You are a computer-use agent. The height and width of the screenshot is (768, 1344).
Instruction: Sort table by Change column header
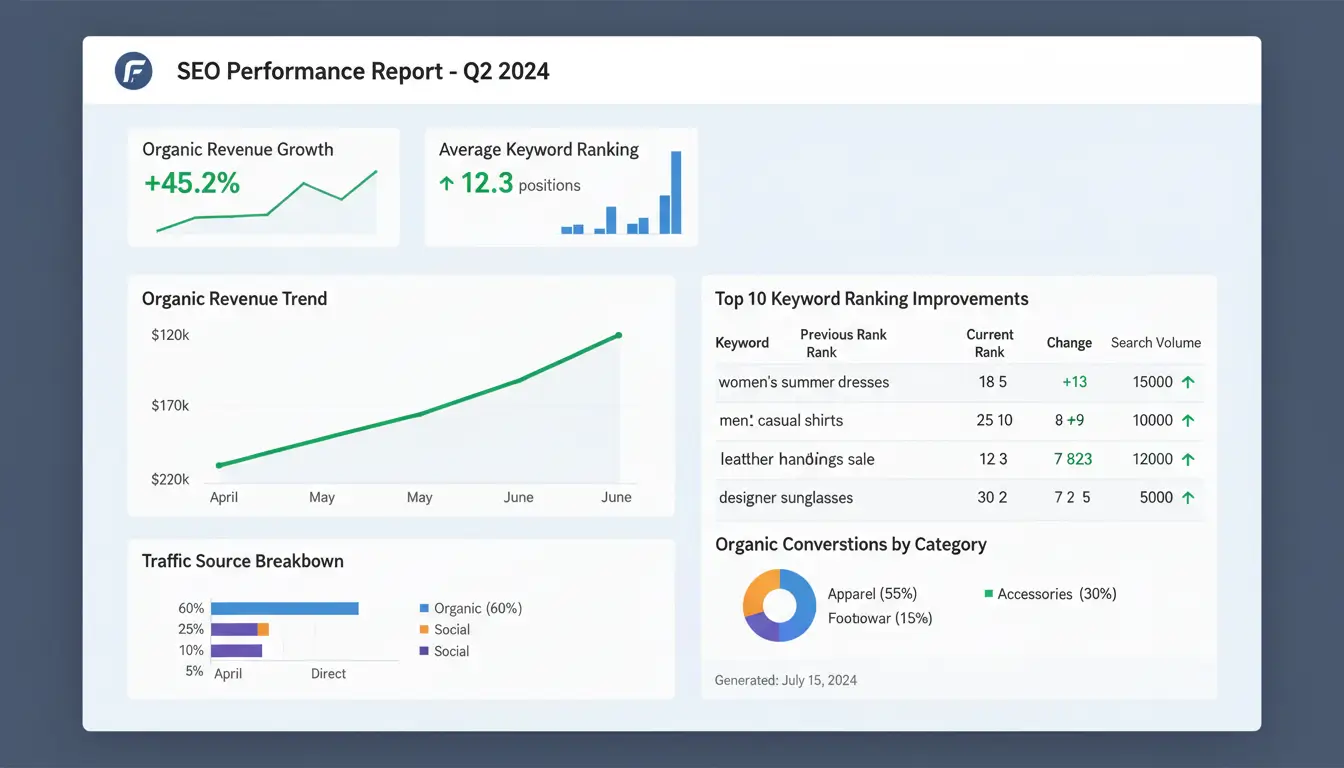pos(1068,342)
